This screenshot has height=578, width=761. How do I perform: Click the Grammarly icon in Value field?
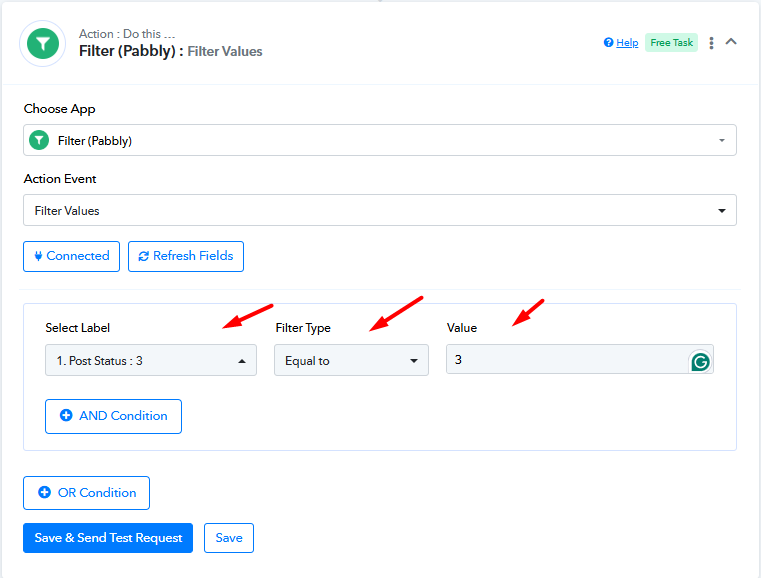point(700,362)
